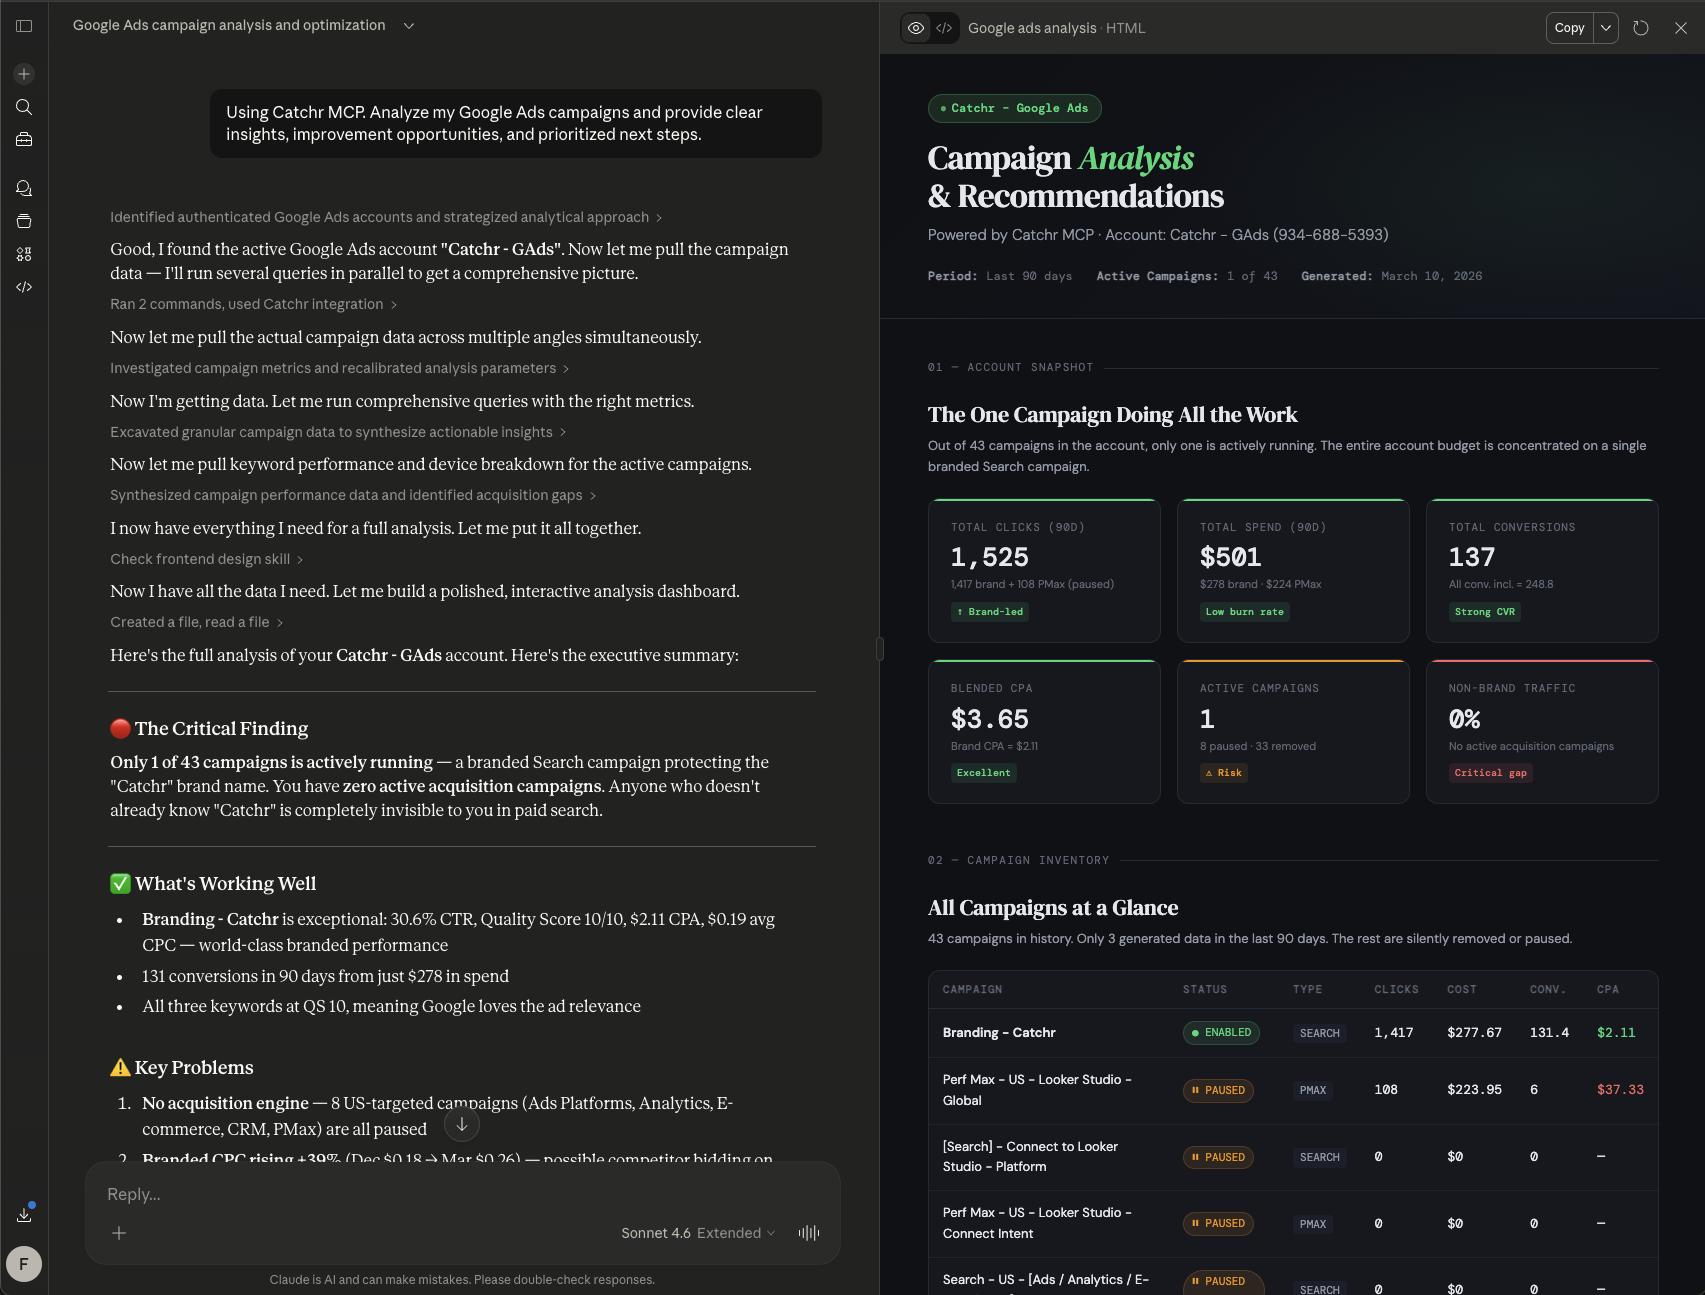Click the panel resize handle between chat and artifact
The image size is (1705, 1295).
[880, 648]
